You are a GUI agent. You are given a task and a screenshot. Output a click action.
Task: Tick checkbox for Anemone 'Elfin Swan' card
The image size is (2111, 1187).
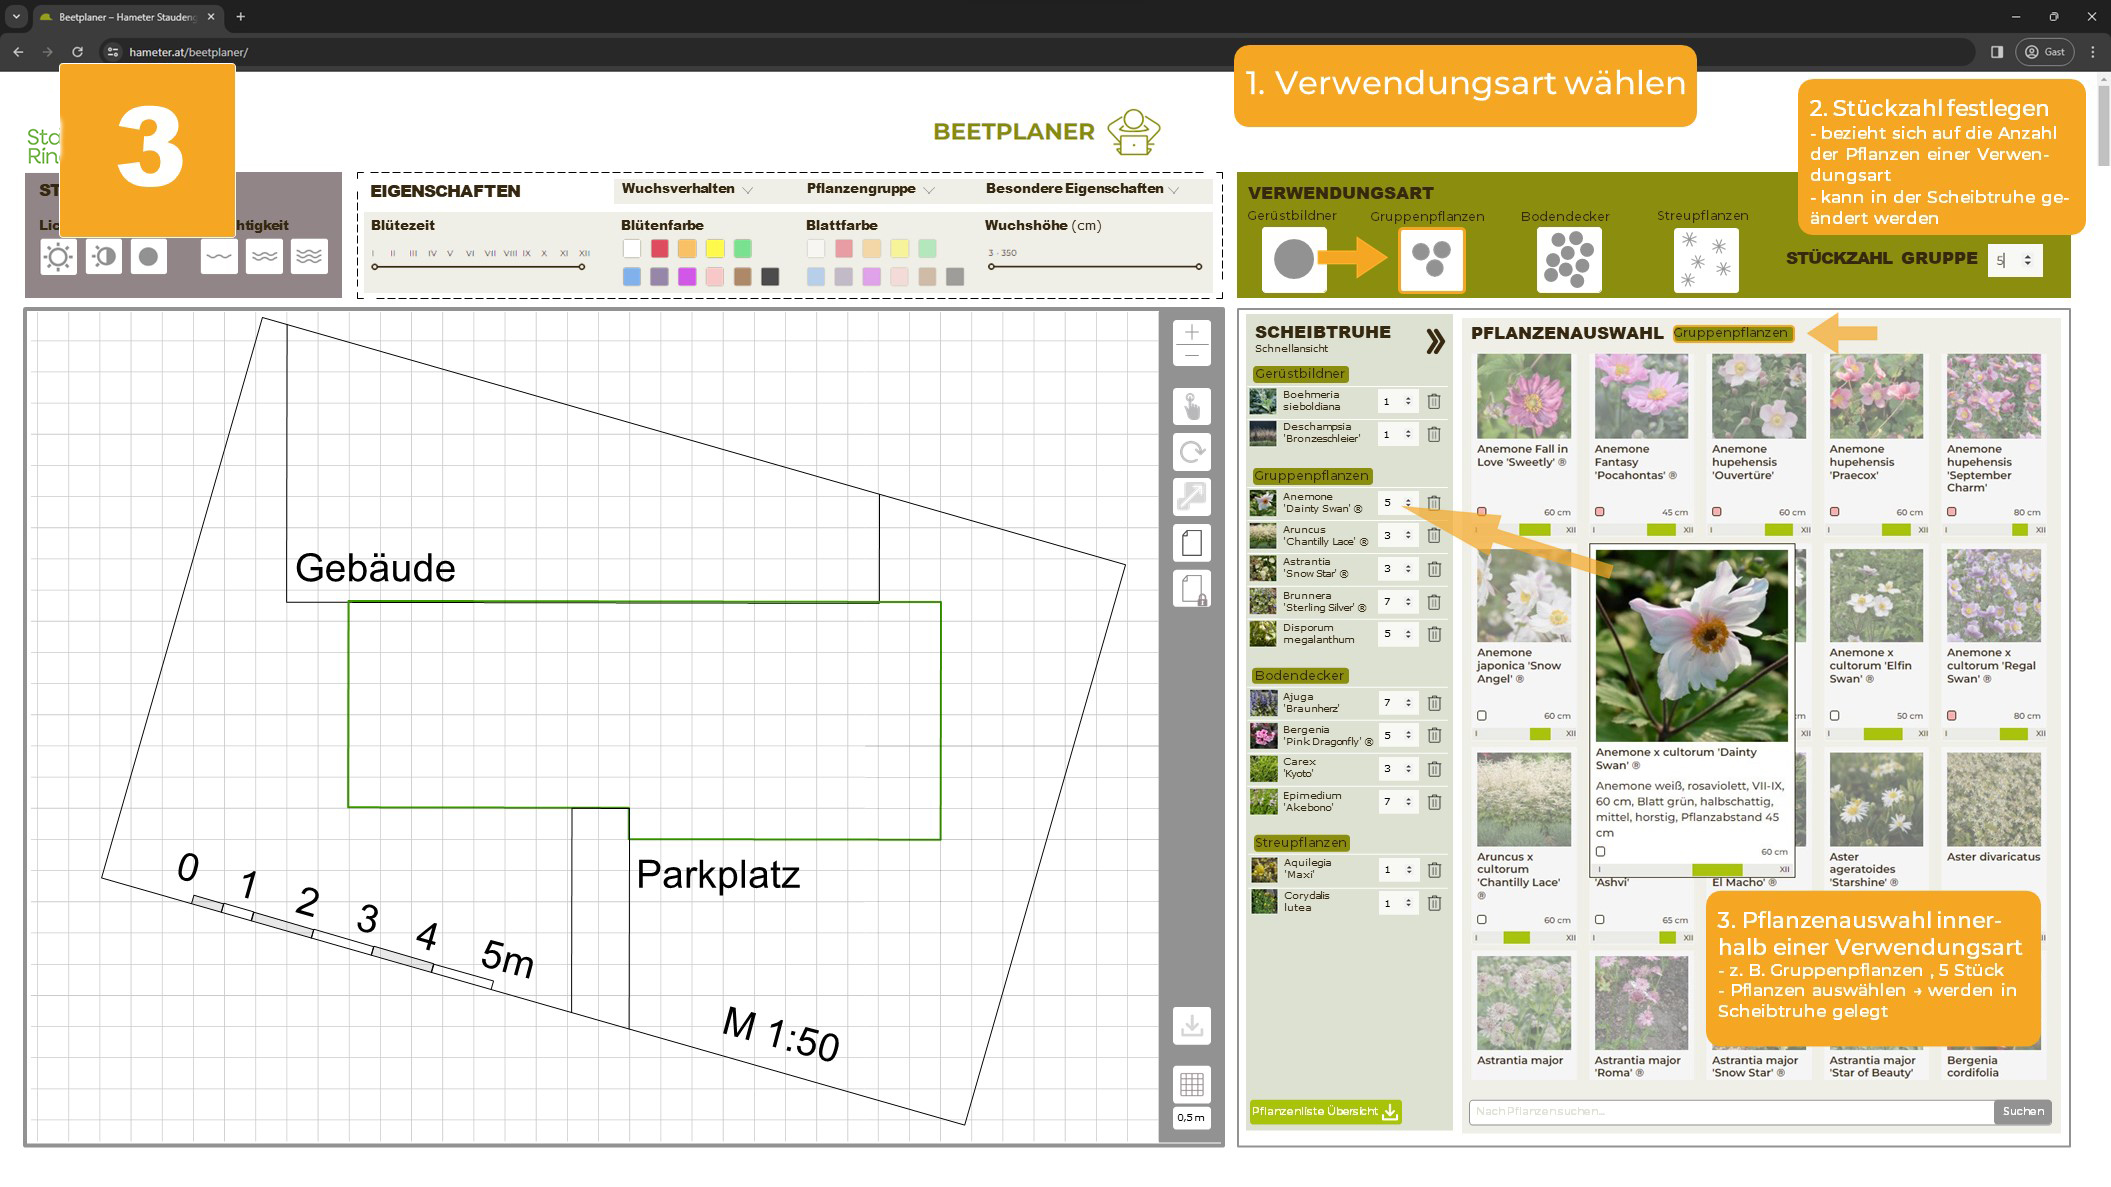coord(1834,716)
